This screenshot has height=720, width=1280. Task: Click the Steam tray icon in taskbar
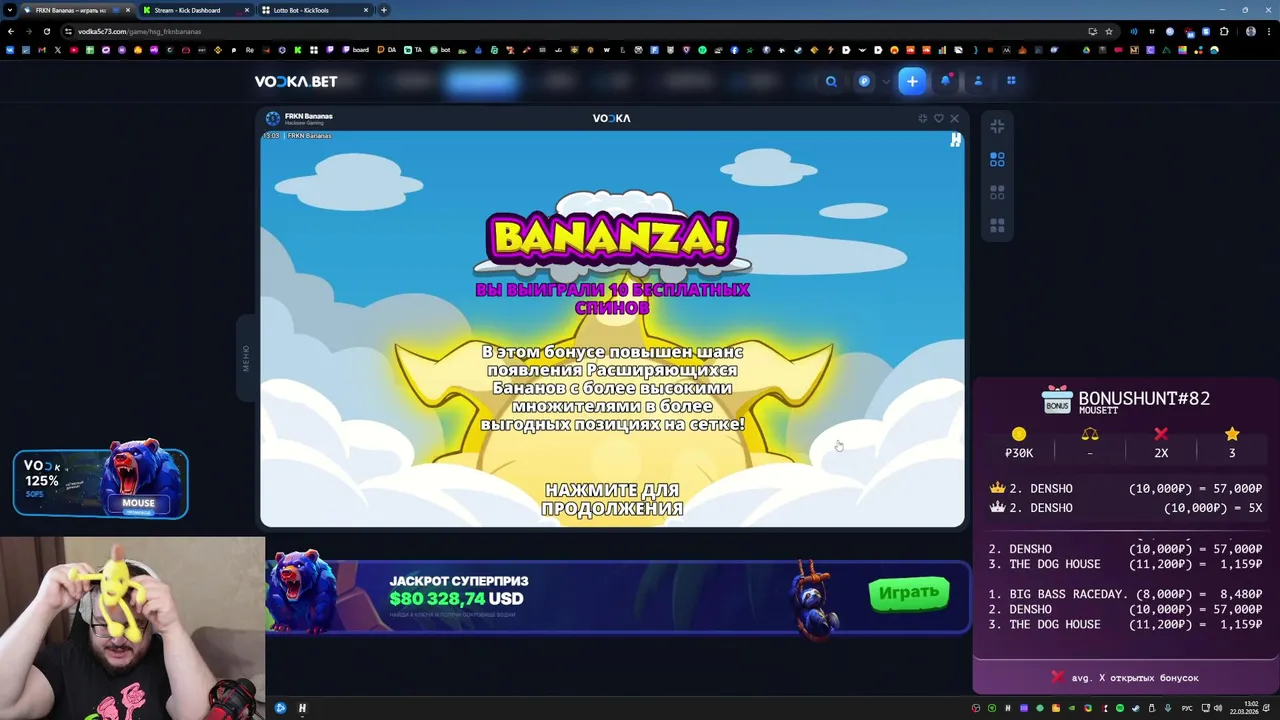pos(1136,708)
